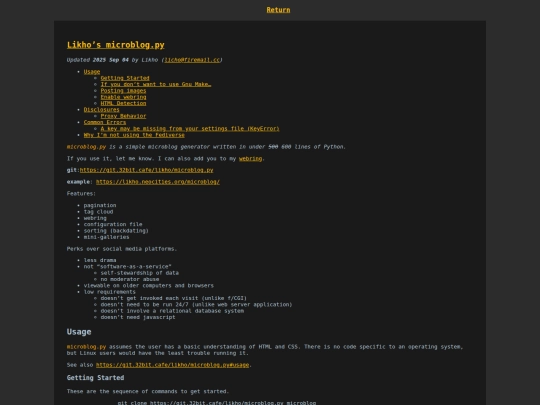Viewport: 540px width, 405px height.
Task: Click the 'Perks over social media platforms' text
Action: click(122, 249)
